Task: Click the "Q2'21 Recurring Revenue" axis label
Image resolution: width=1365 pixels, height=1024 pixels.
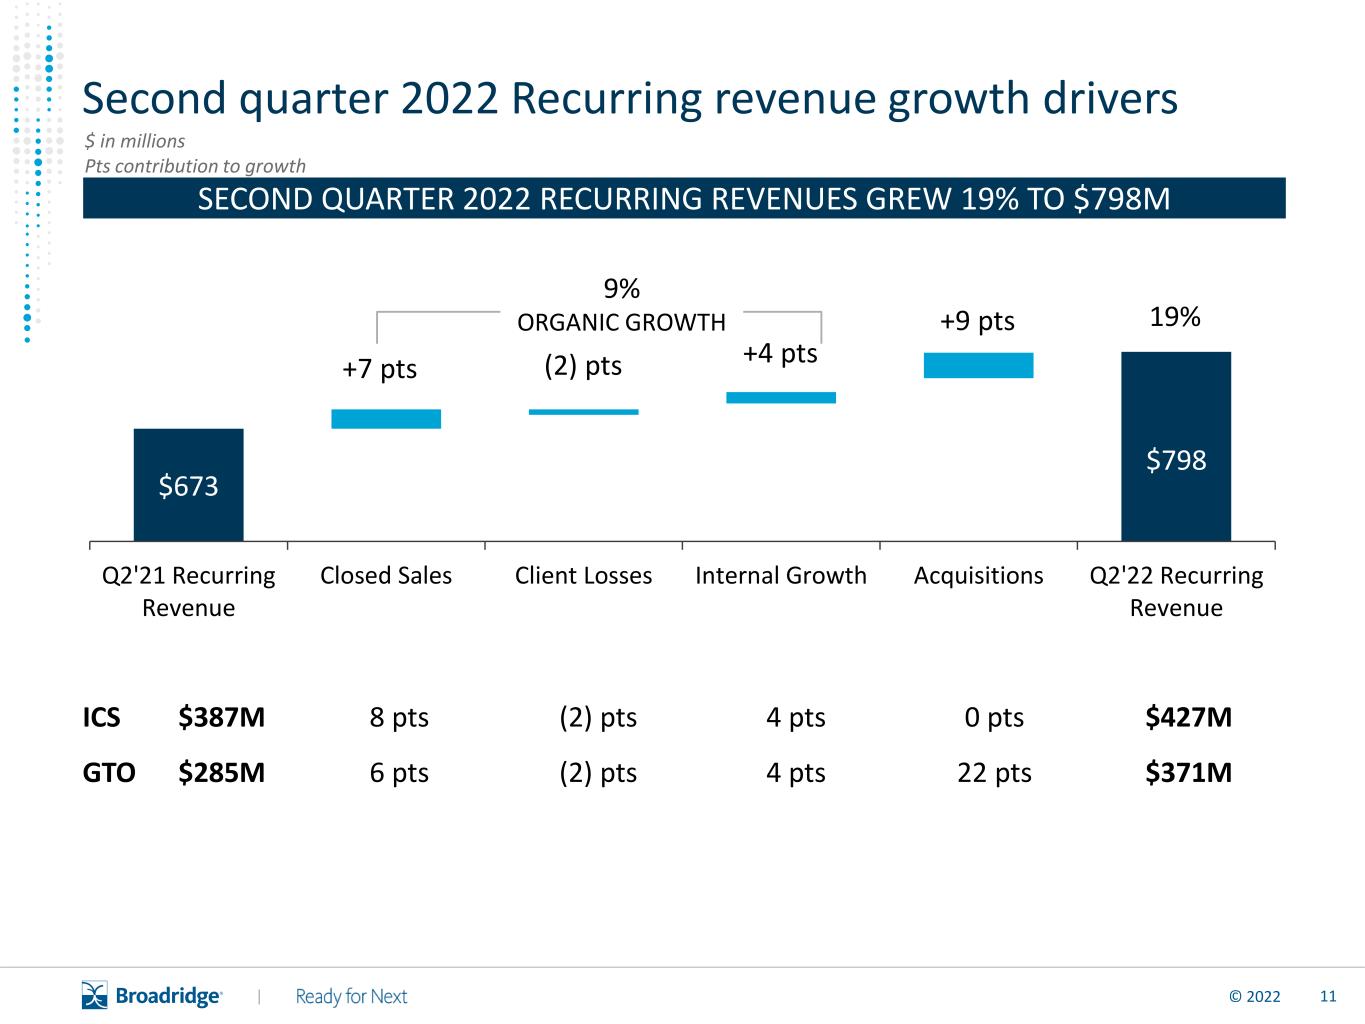Action: [189, 591]
